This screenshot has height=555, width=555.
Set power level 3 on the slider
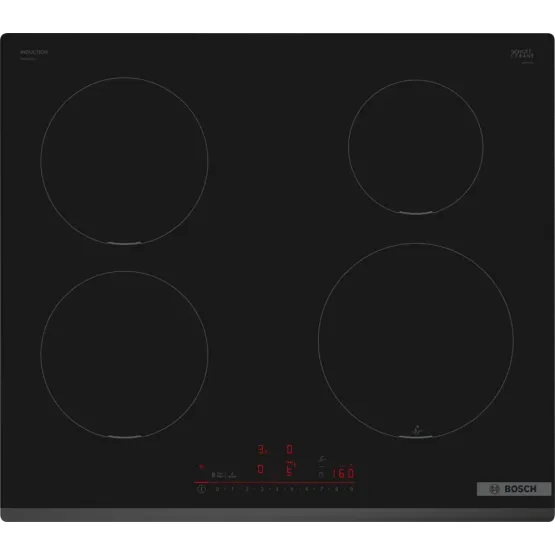tap(262, 489)
